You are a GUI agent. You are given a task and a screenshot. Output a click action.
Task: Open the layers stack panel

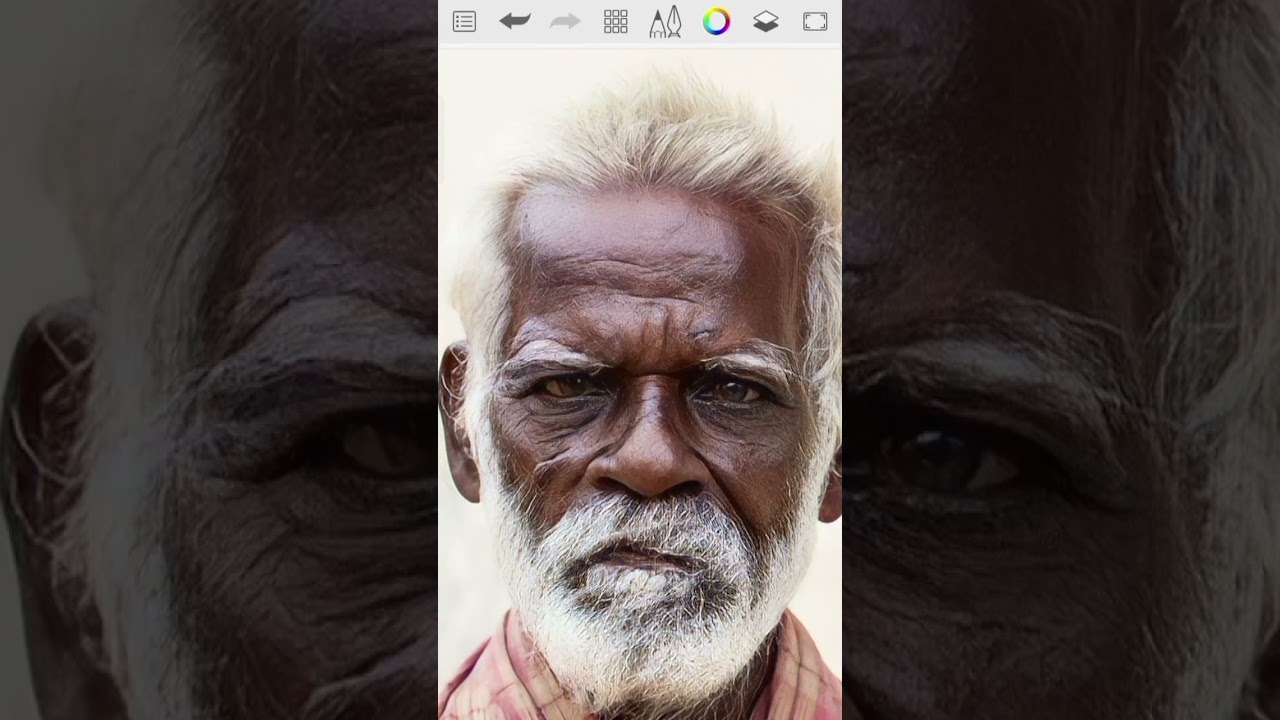coord(765,22)
